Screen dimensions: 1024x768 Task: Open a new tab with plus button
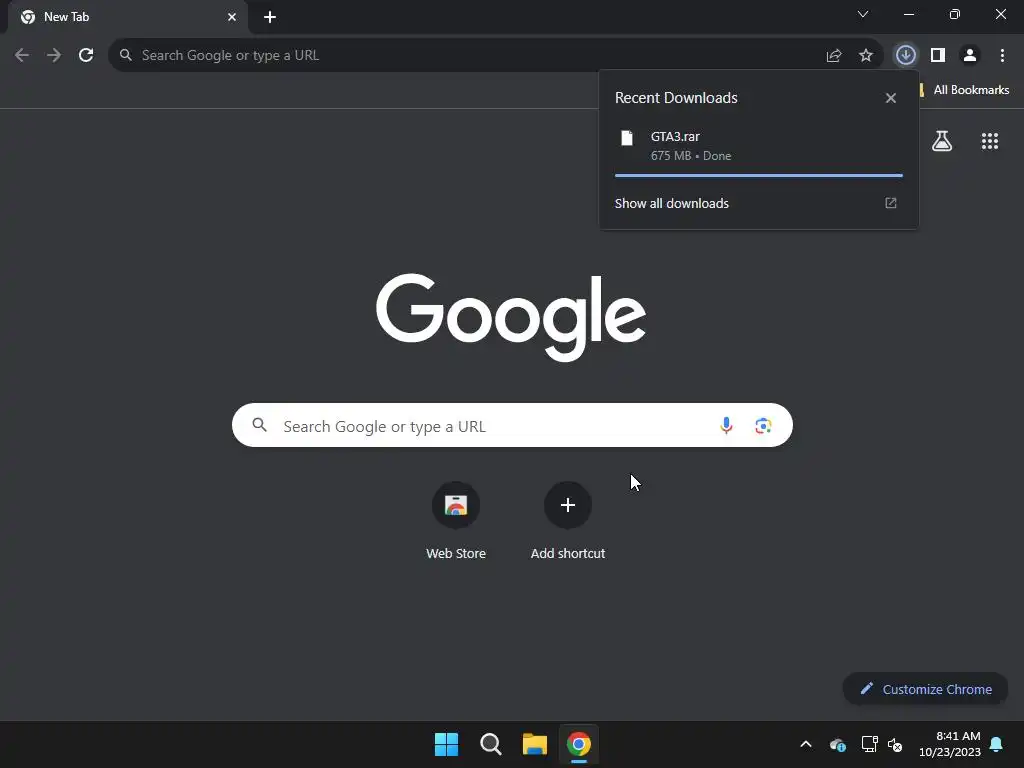click(x=270, y=17)
